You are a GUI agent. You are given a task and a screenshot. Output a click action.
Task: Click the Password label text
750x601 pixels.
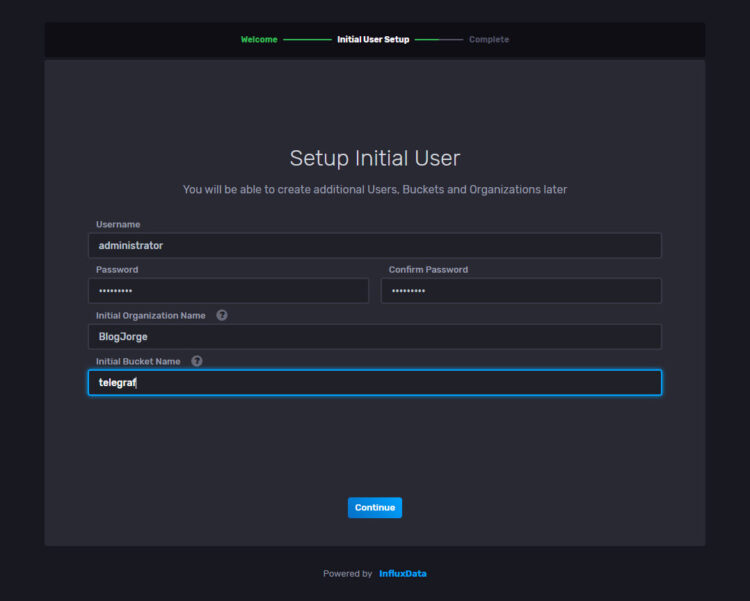117,270
